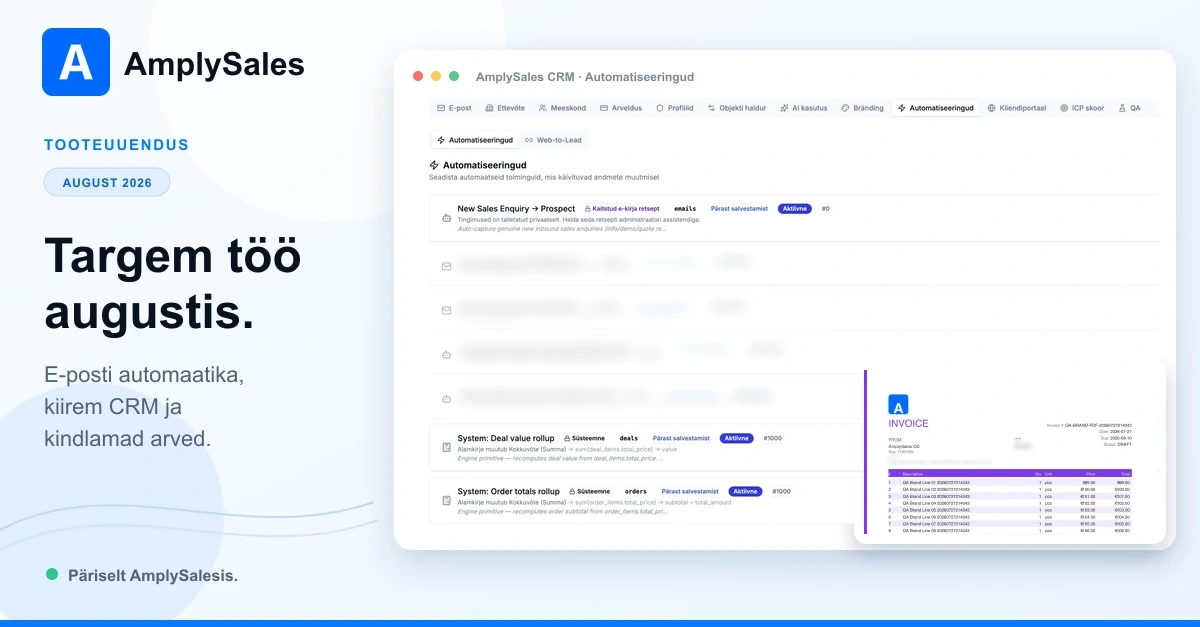Open System: Order totals rollup automation
The width and height of the screenshot is (1200, 627).
point(508,491)
